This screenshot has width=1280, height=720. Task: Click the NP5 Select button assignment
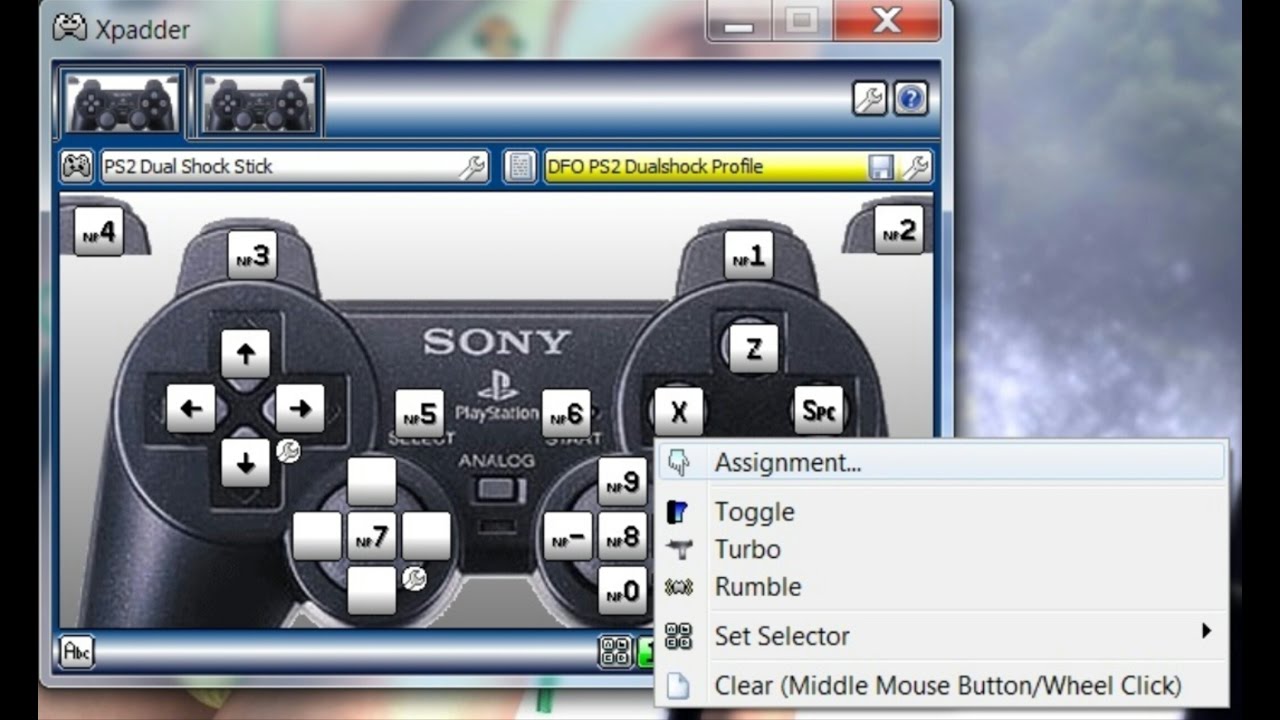(420, 413)
